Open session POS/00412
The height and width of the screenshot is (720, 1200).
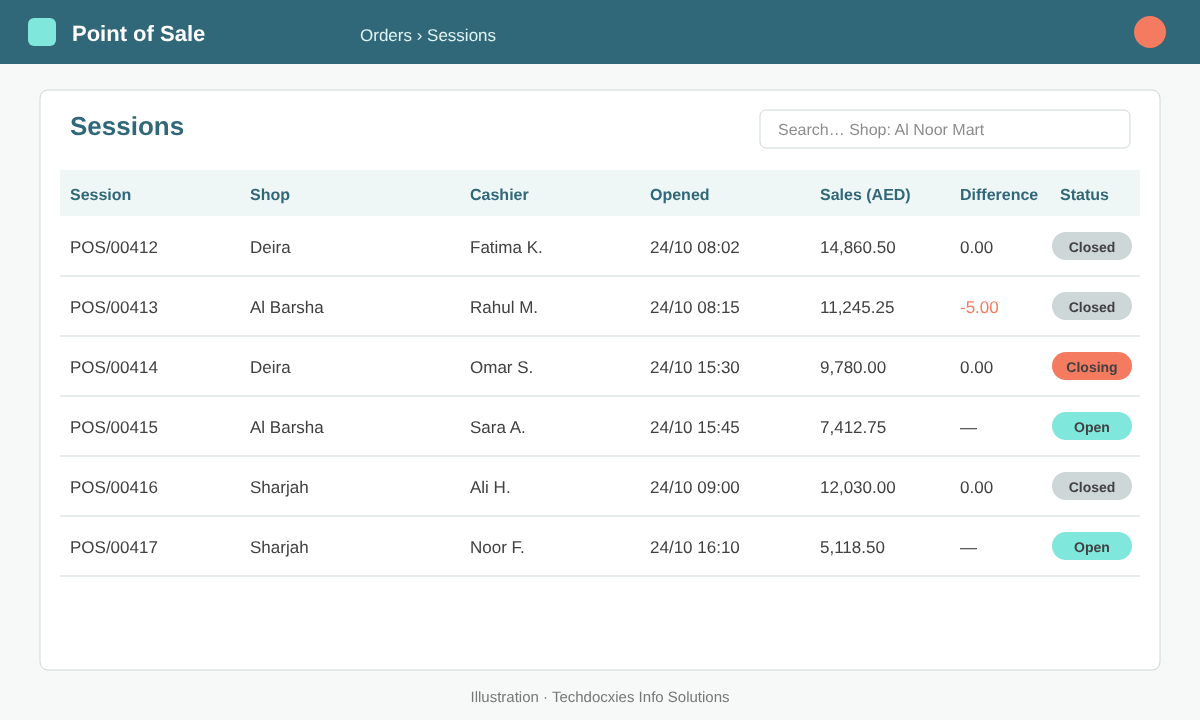(x=114, y=247)
